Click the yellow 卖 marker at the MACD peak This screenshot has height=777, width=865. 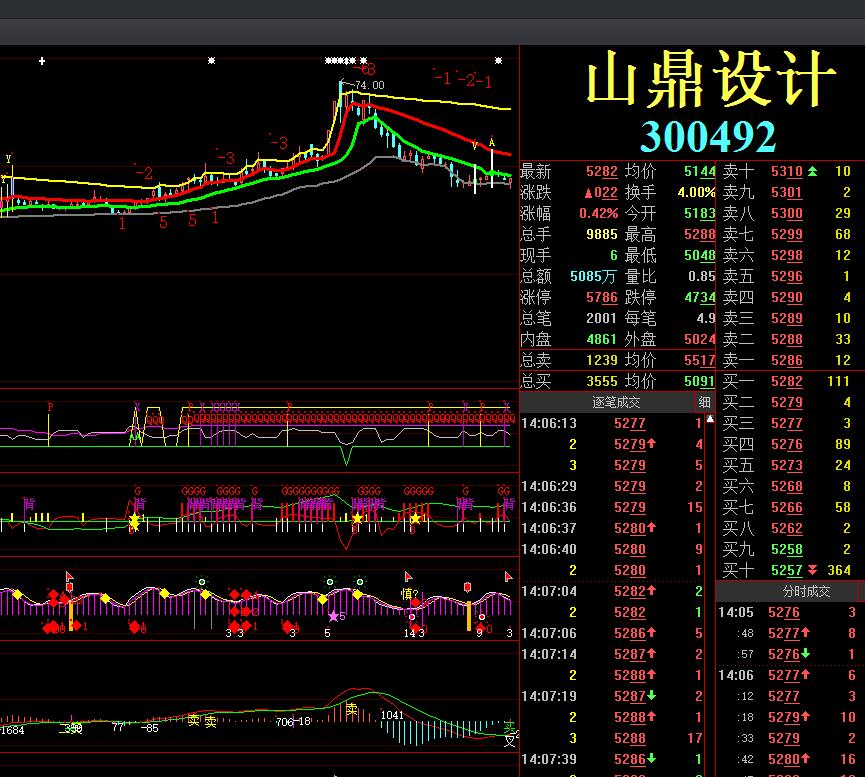[351, 709]
